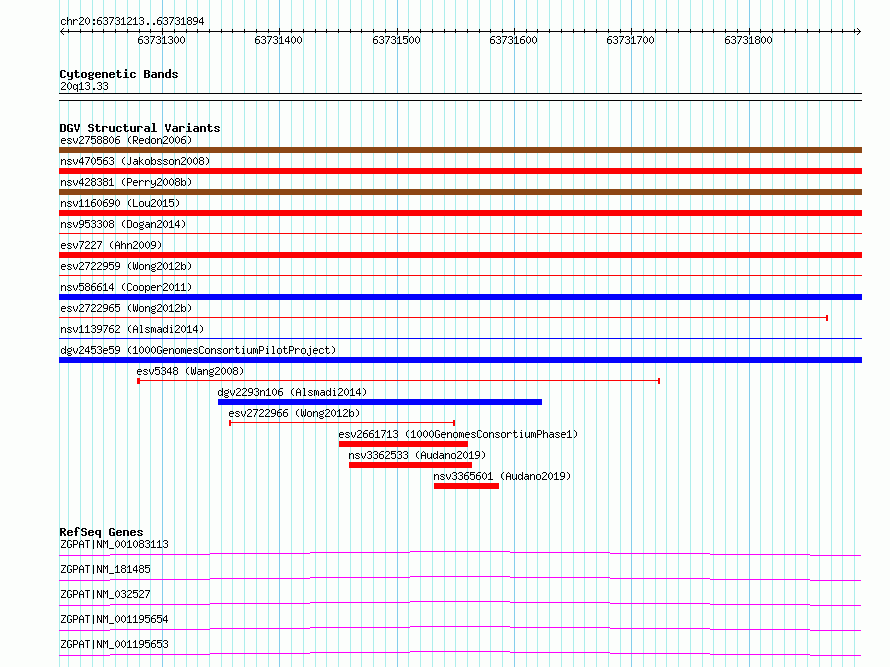Click the nsv3365601 (Audano2019) red bar

(x=467, y=486)
